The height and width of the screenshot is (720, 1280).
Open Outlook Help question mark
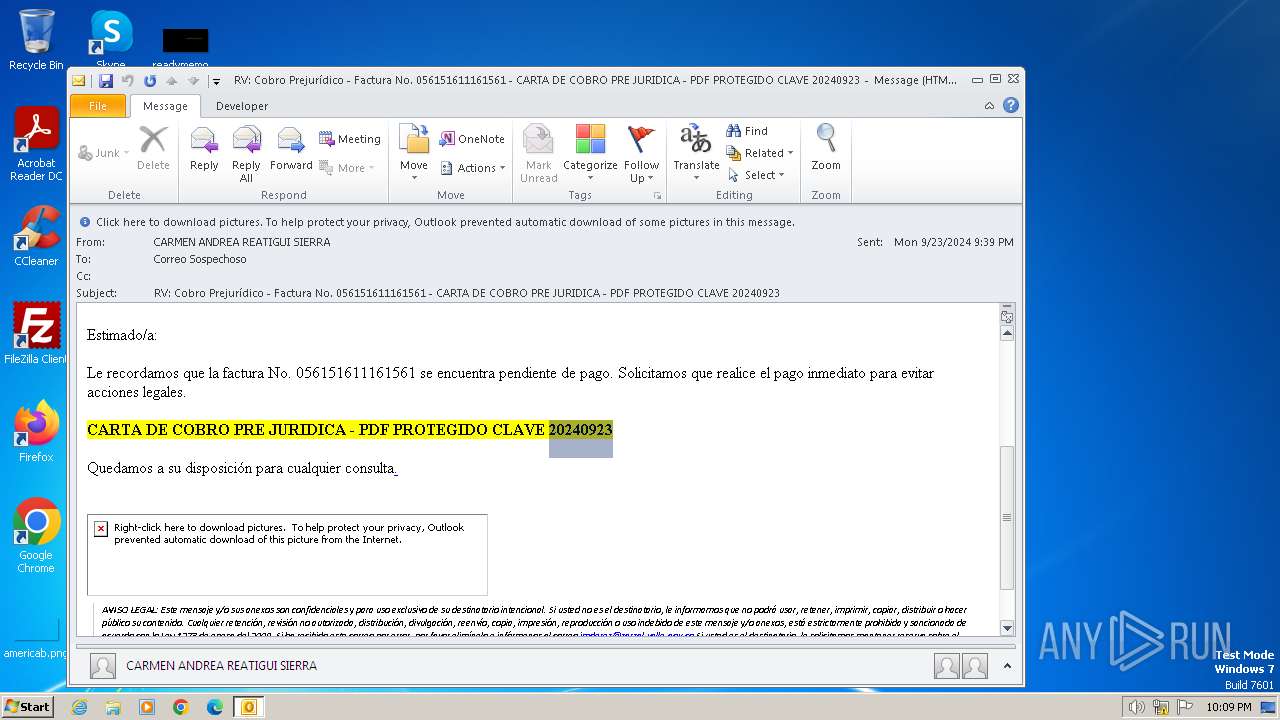[x=1011, y=105]
